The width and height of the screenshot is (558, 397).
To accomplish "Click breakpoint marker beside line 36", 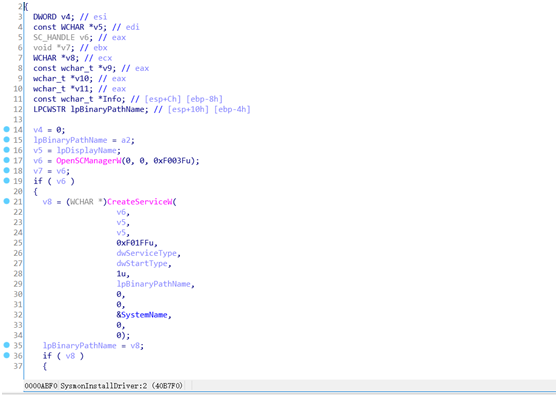I will click(x=6, y=355).
